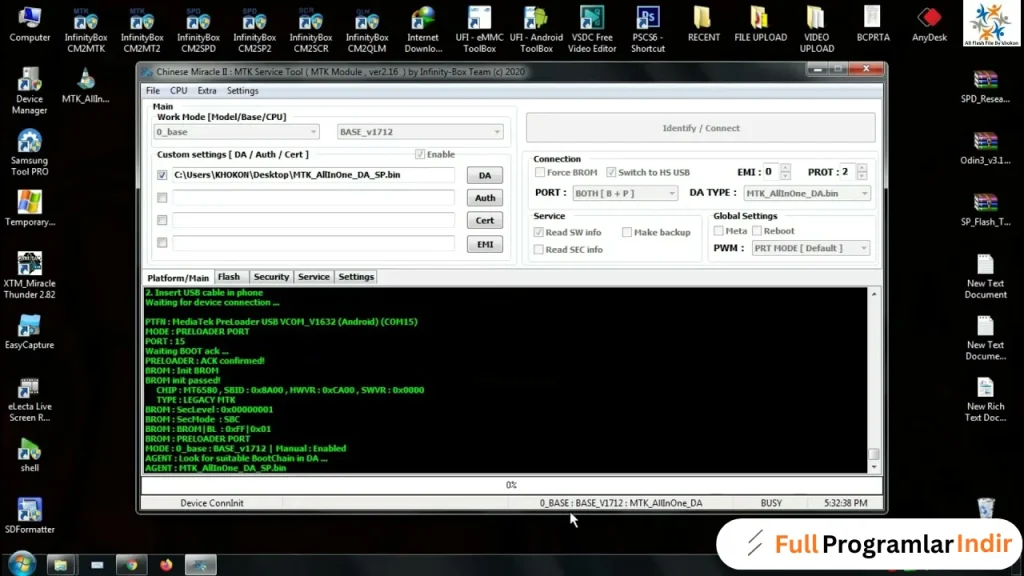Screen dimensions: 1024x576
Task: Open the shell desktop icon
Action: point(29,455)
